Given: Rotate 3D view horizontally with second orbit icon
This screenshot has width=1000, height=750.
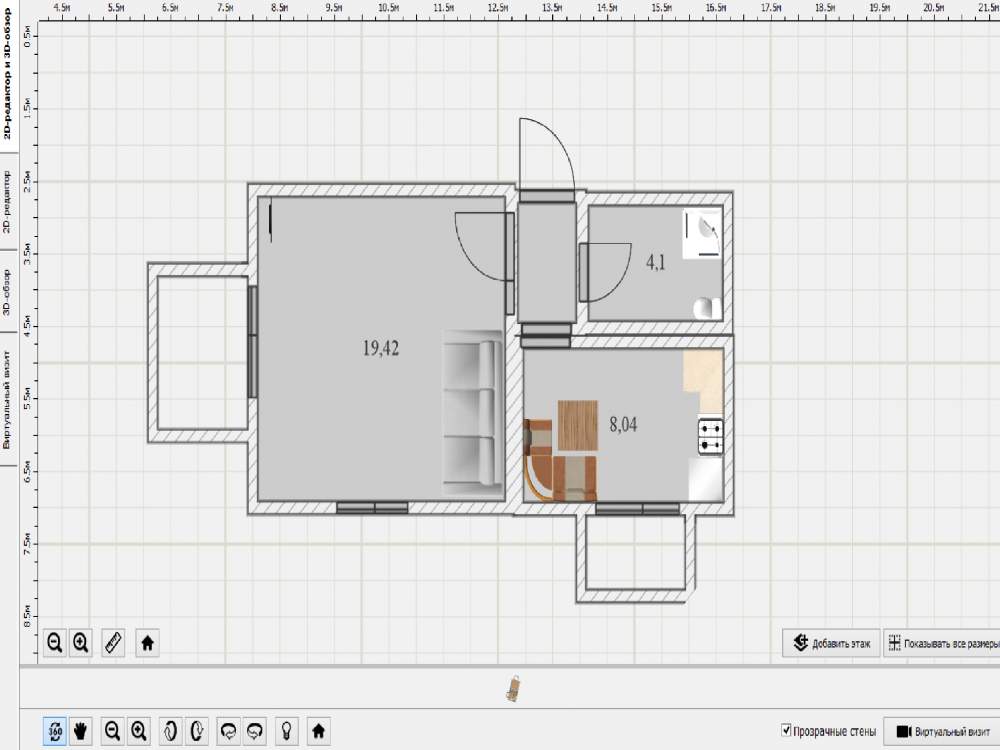Looking at the screenshot, I should 255,731.
